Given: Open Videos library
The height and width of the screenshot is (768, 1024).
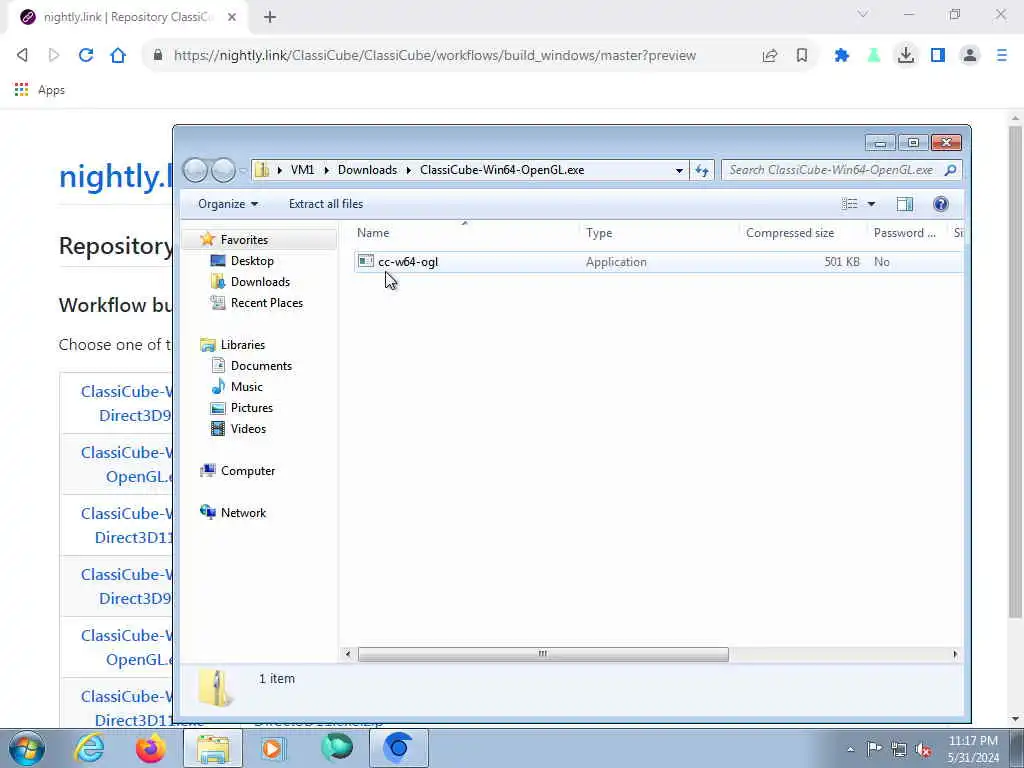Looking at the screenshot, I should (248, 428).
